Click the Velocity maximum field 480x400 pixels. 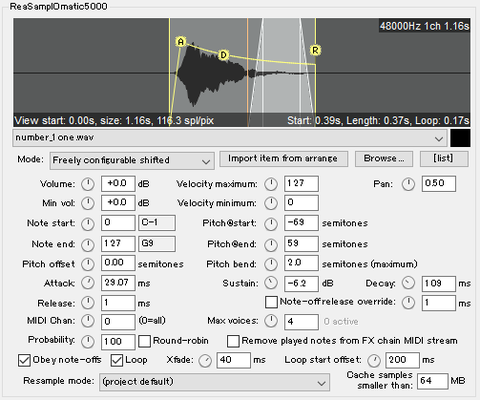click(301, 184)
